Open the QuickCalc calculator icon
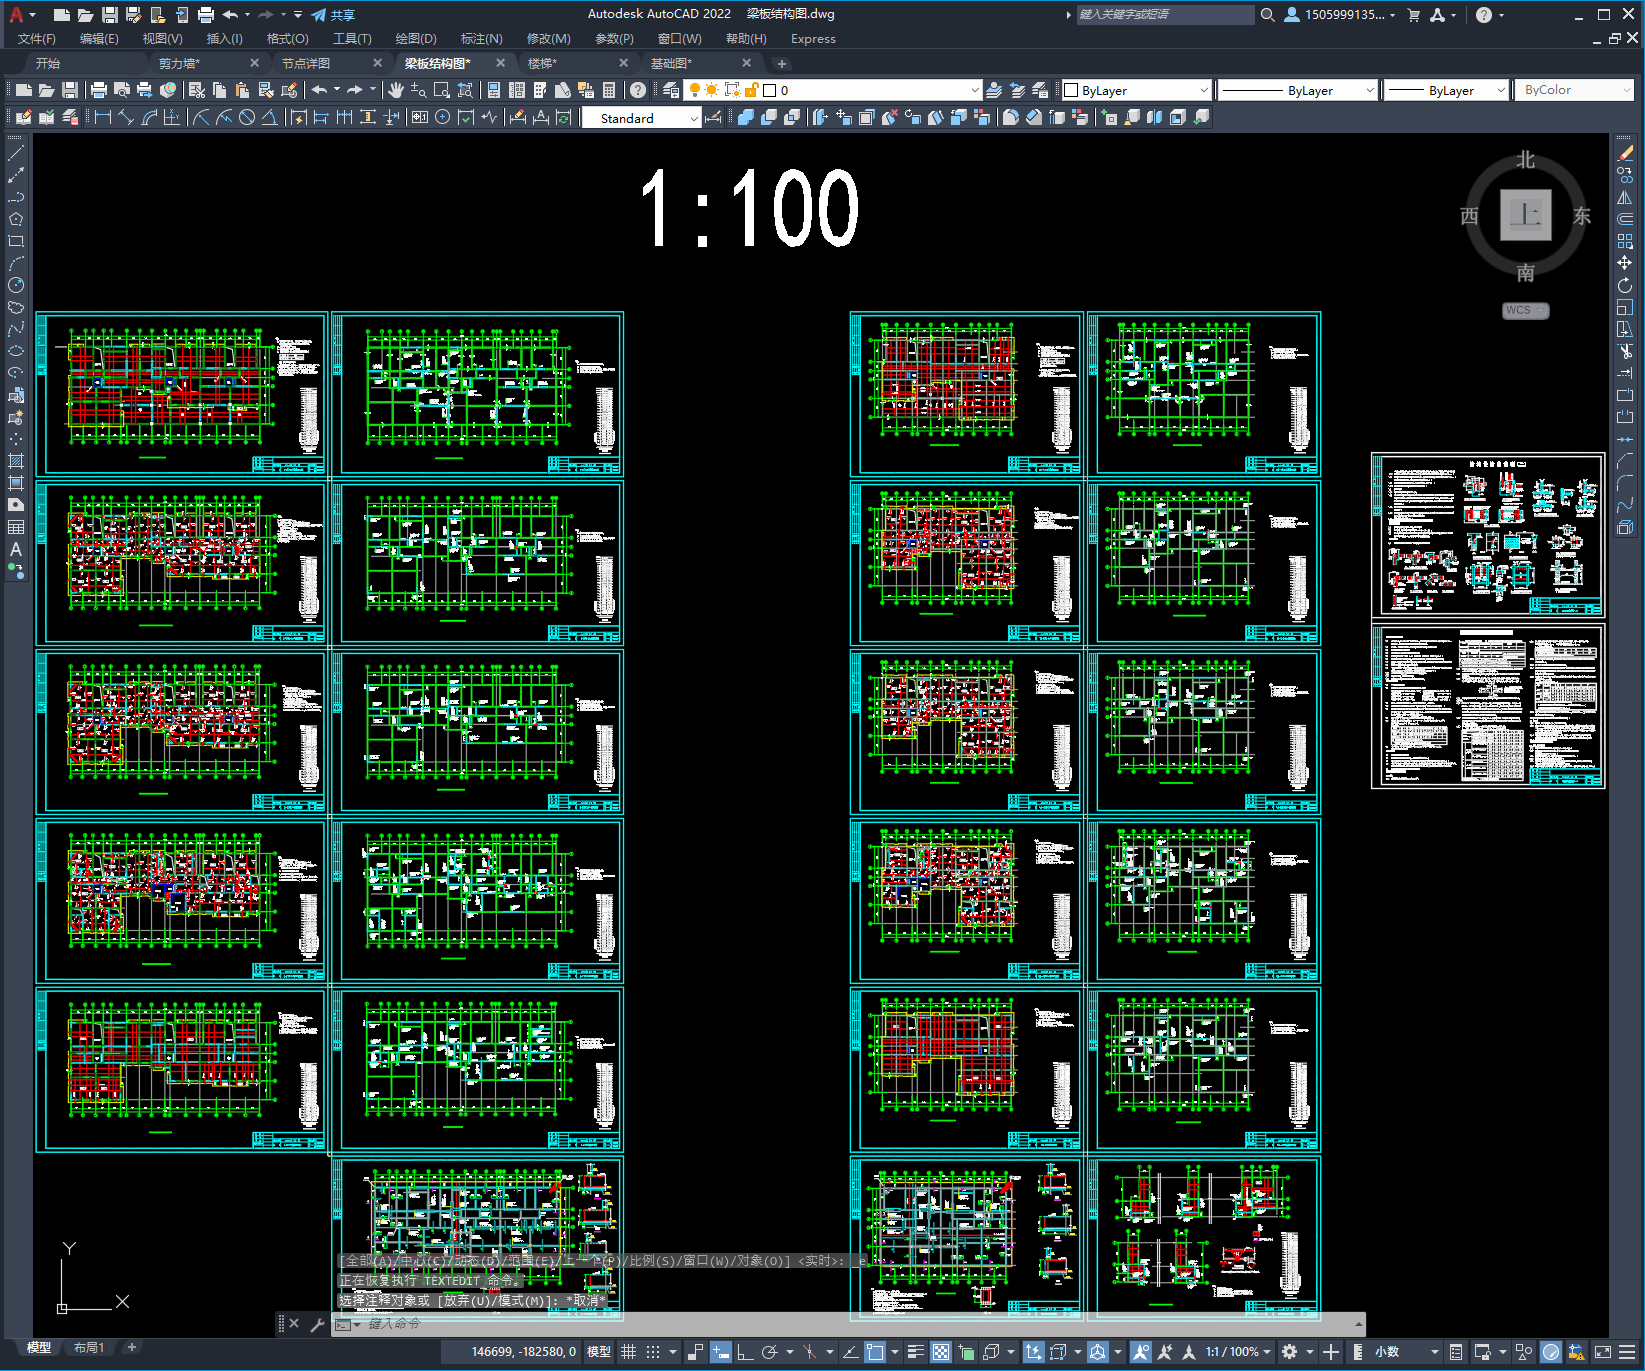 609,90
